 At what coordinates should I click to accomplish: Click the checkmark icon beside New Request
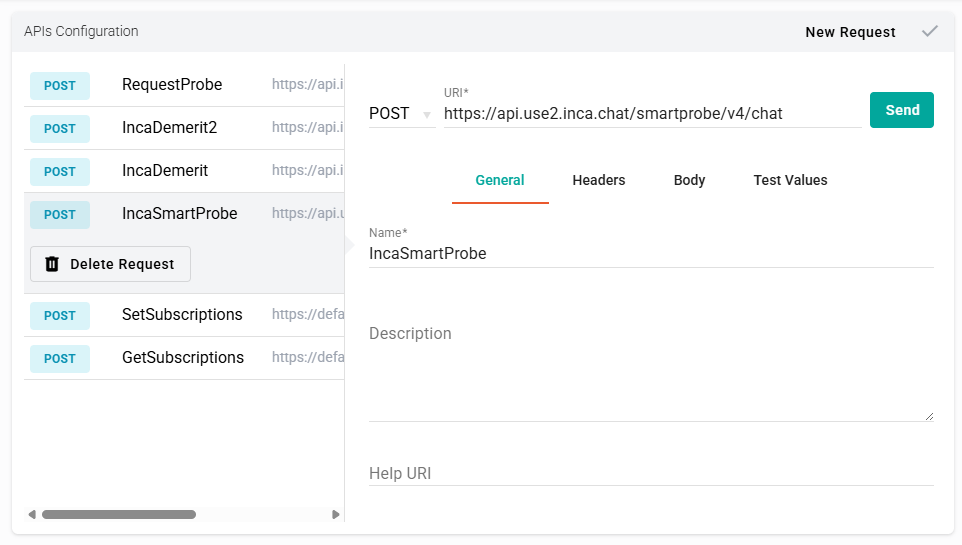[930, 31]
